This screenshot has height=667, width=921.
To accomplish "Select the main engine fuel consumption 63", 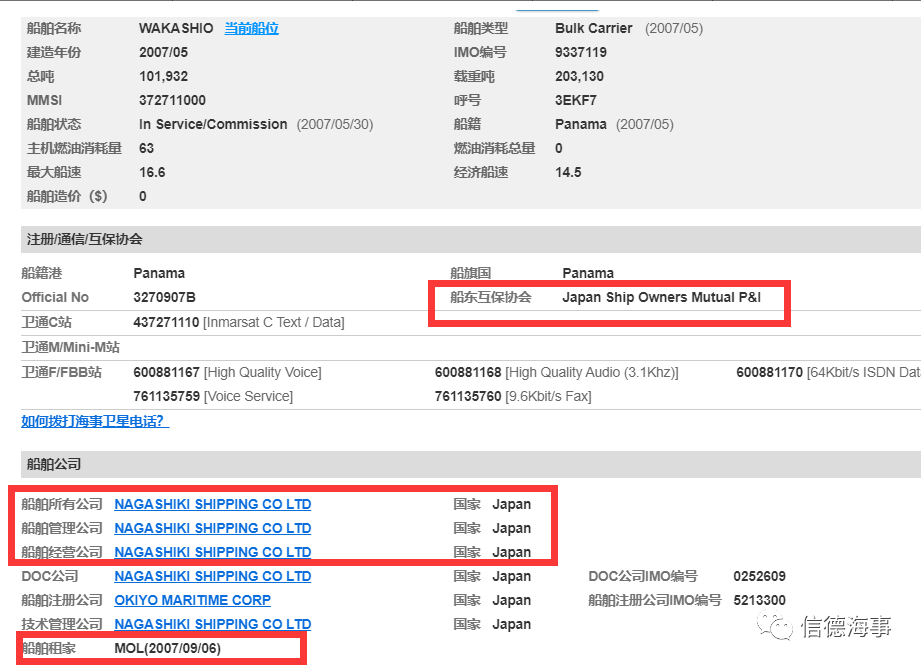I will coord(146,149).
